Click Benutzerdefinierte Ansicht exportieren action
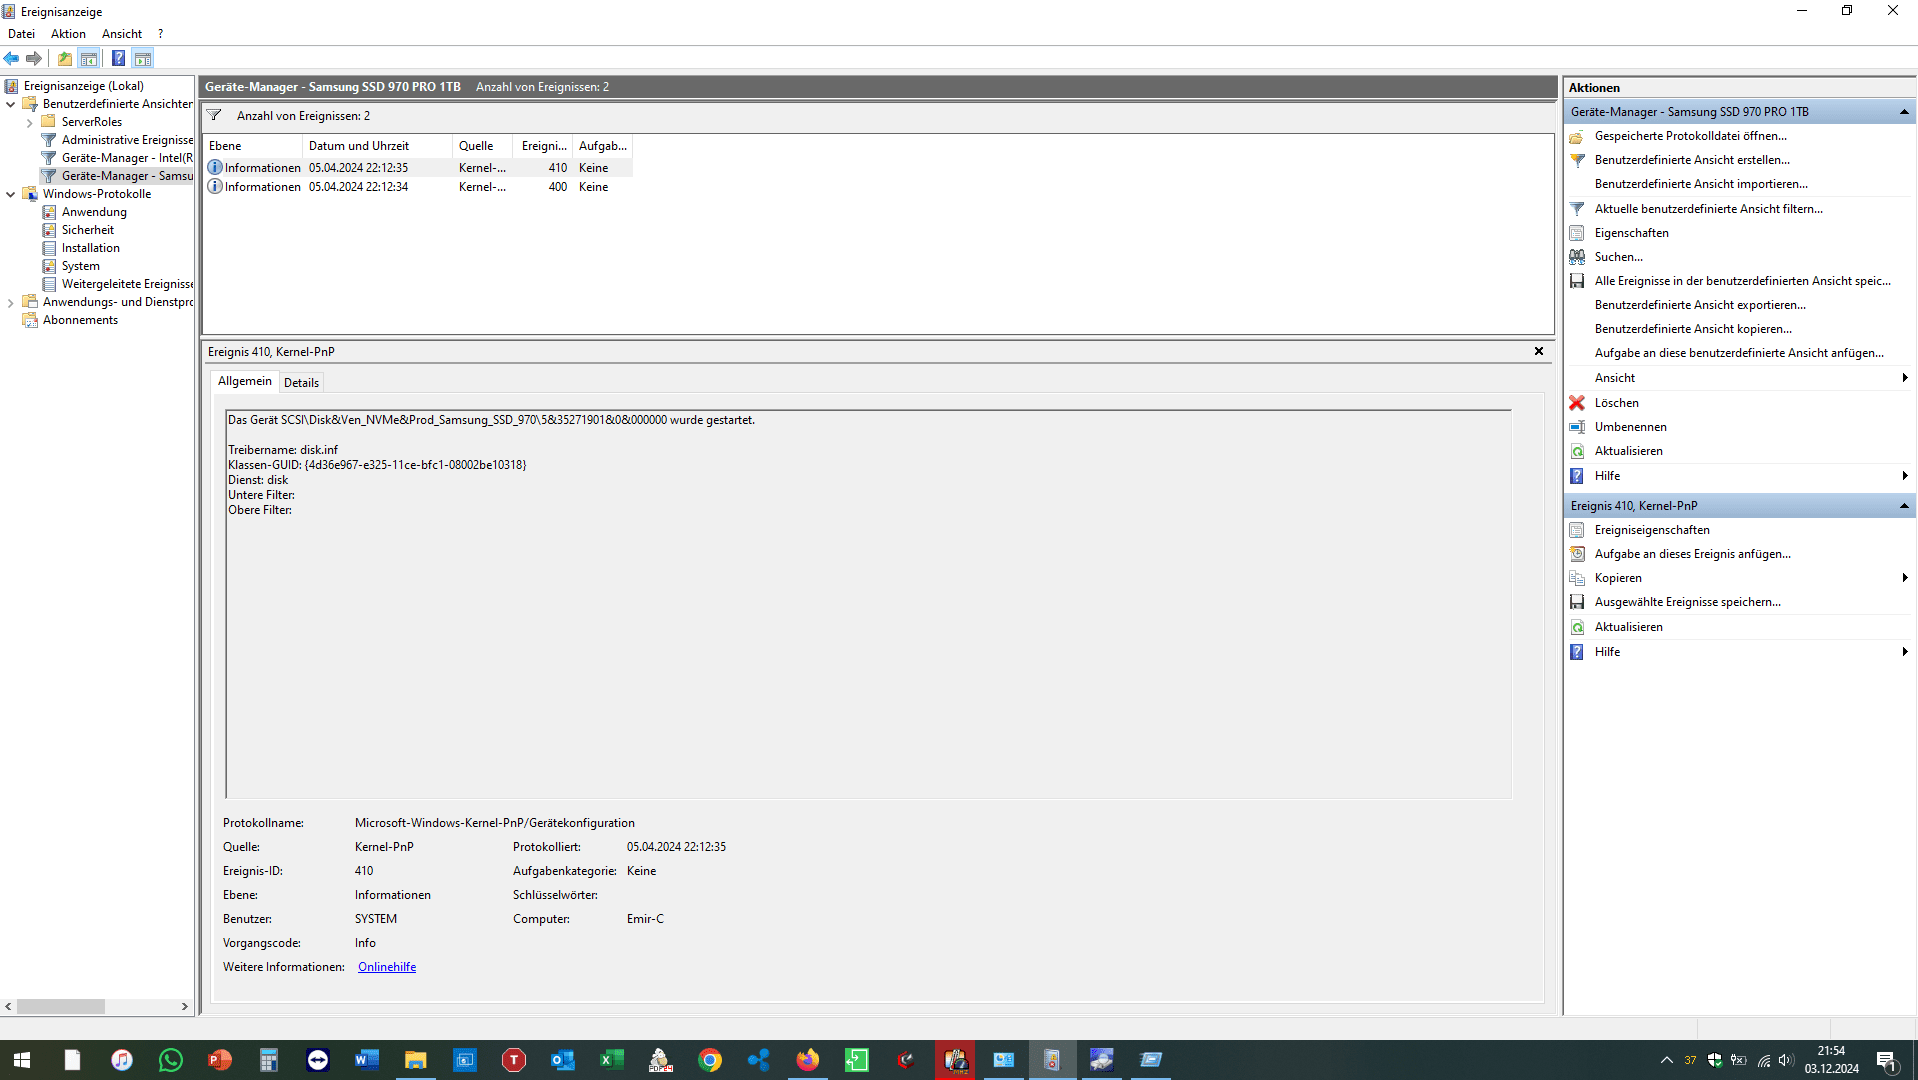 click(x=1700, y=305)
